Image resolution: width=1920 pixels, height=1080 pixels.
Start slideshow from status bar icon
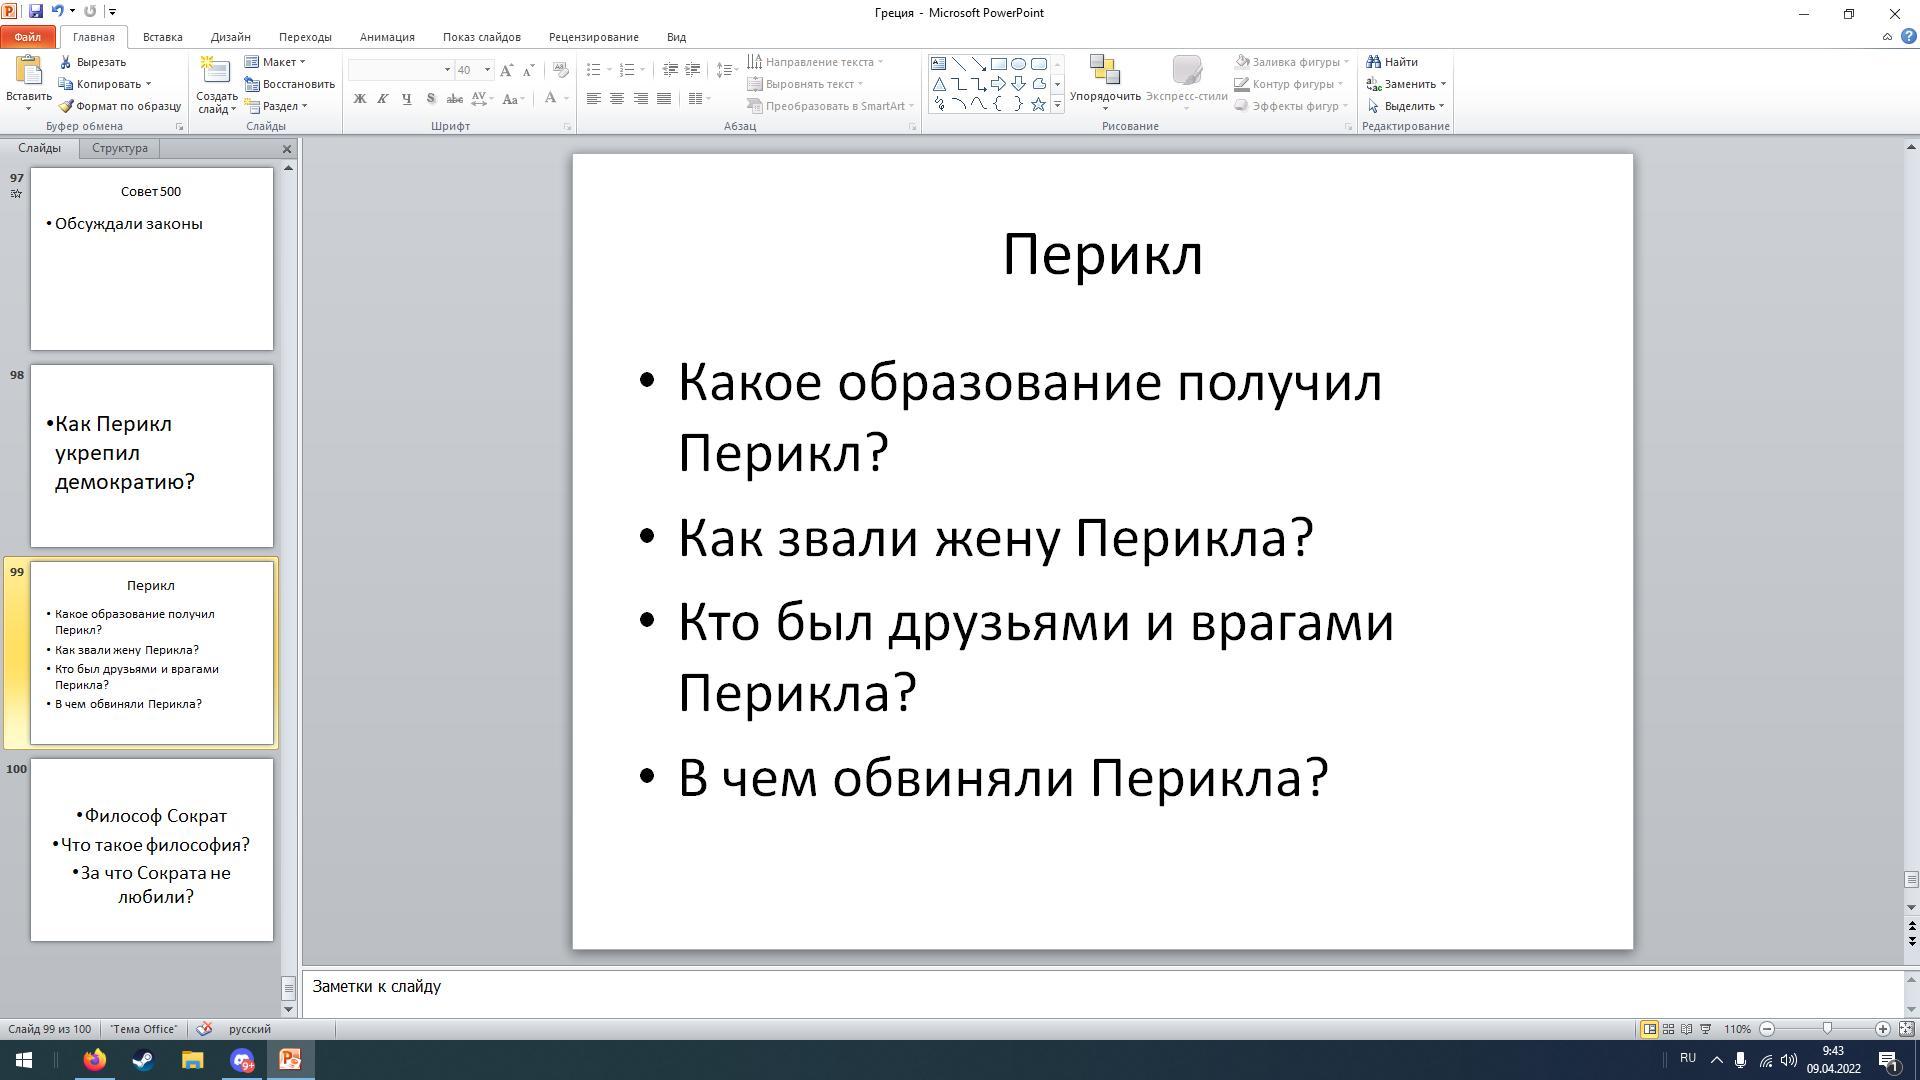(1706, 1029)
